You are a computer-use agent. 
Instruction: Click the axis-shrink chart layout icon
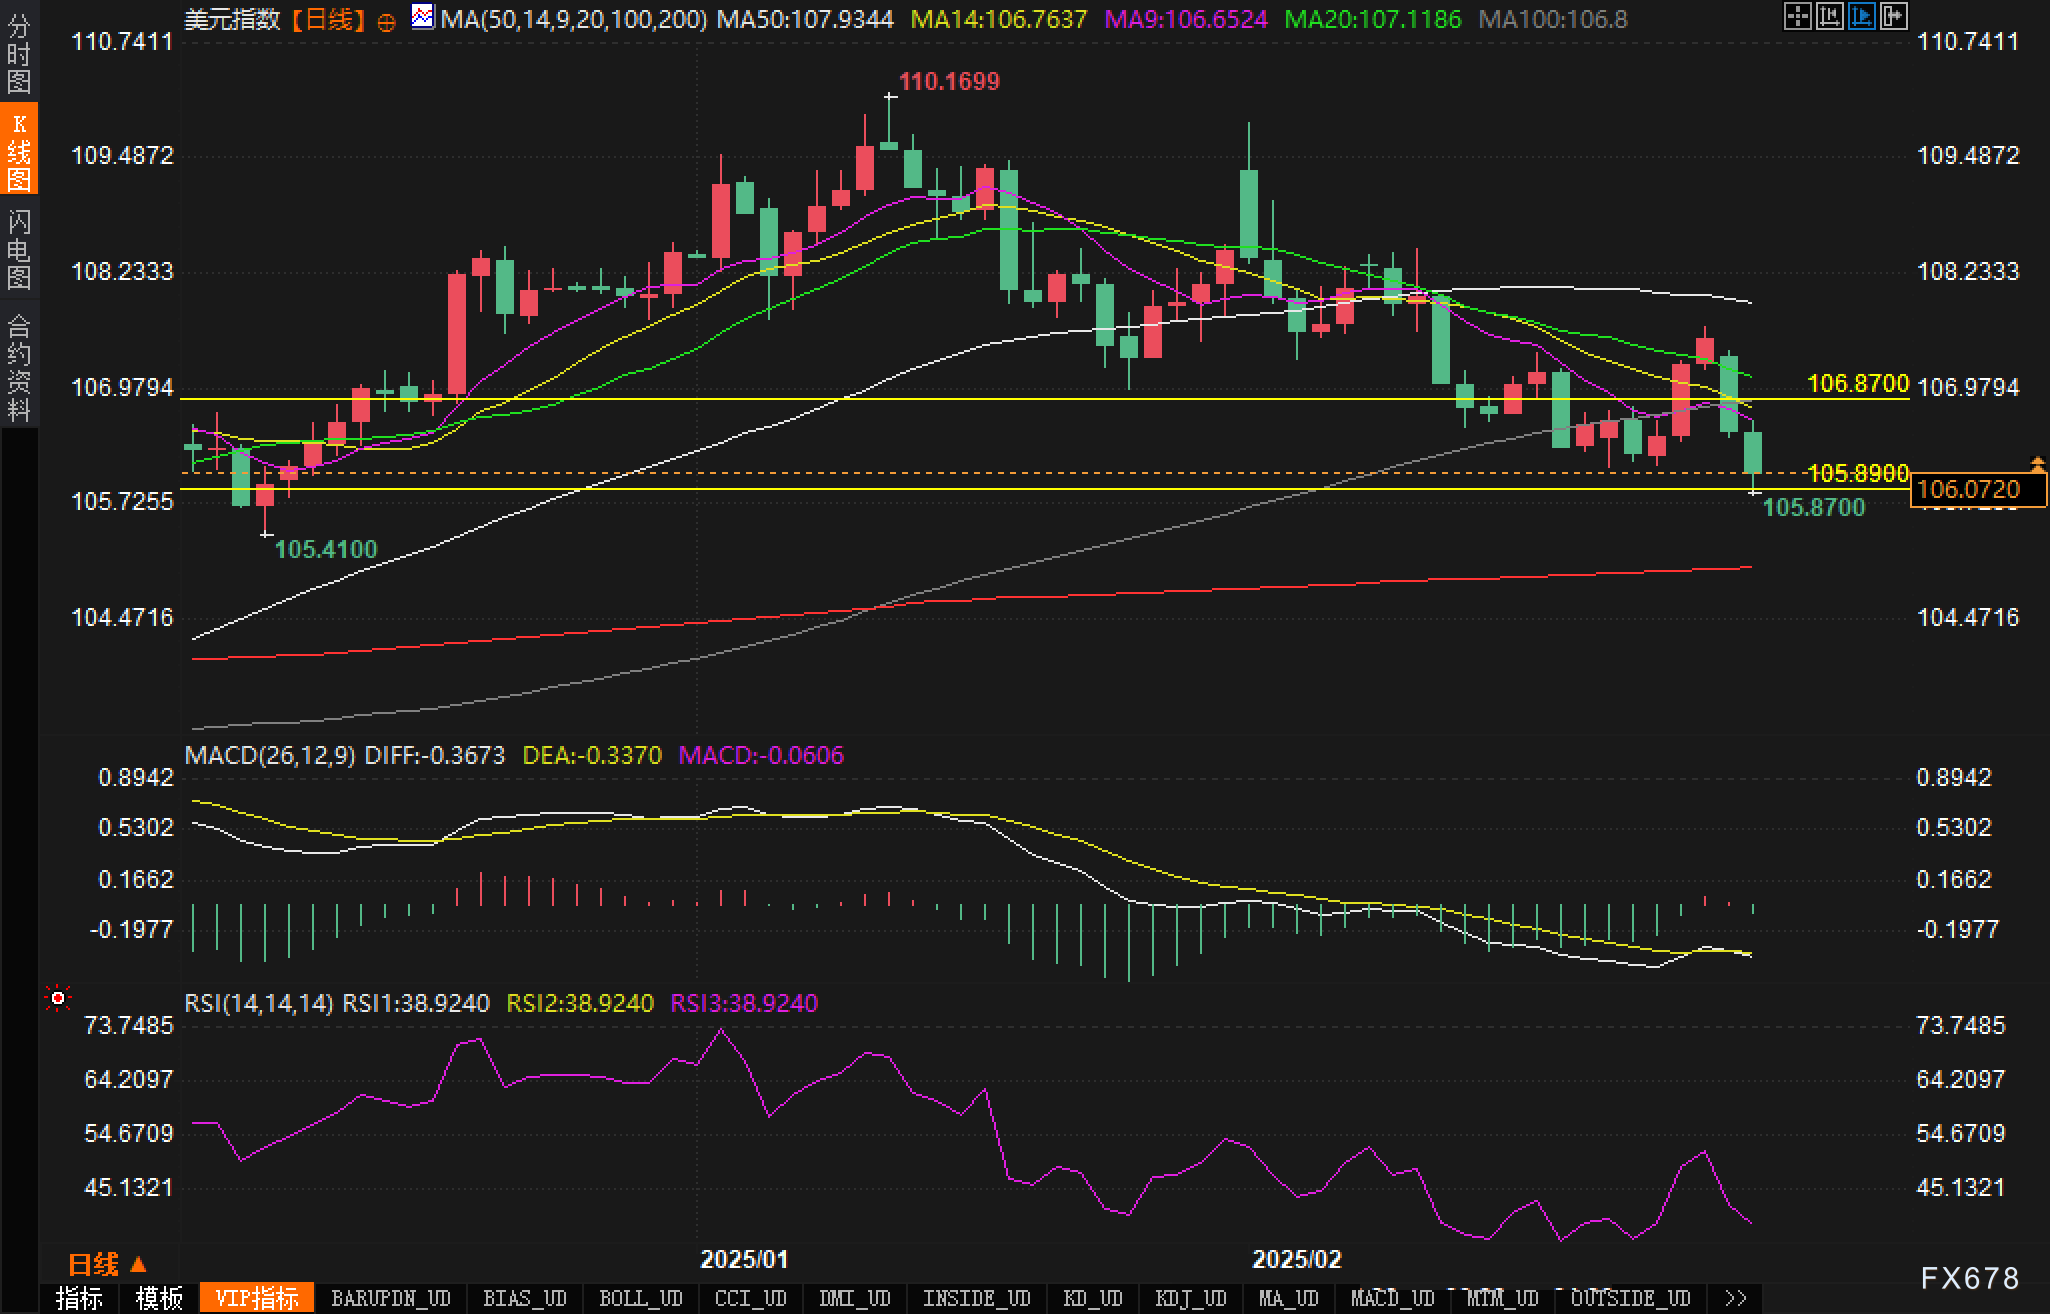[1829, 17]
